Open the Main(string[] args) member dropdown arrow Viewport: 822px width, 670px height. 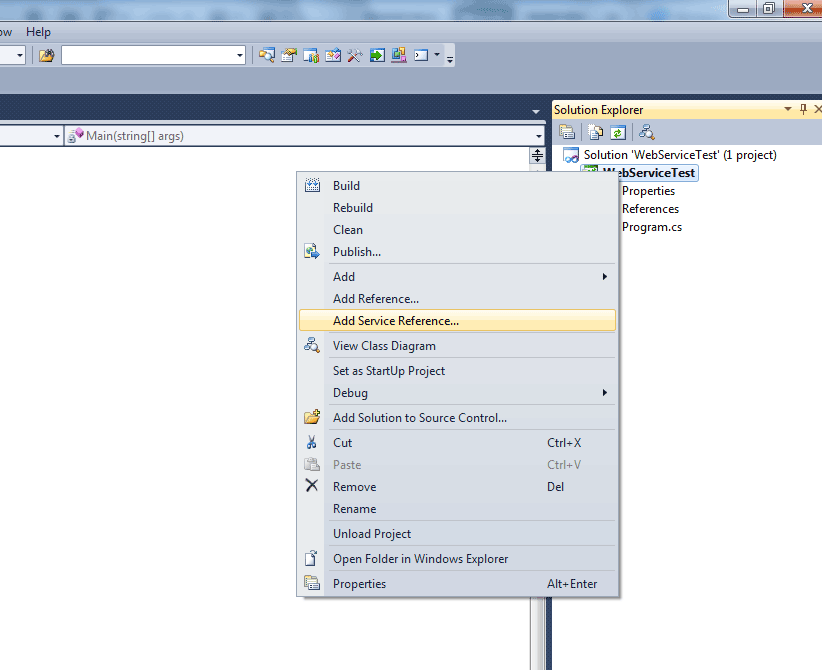538,136
